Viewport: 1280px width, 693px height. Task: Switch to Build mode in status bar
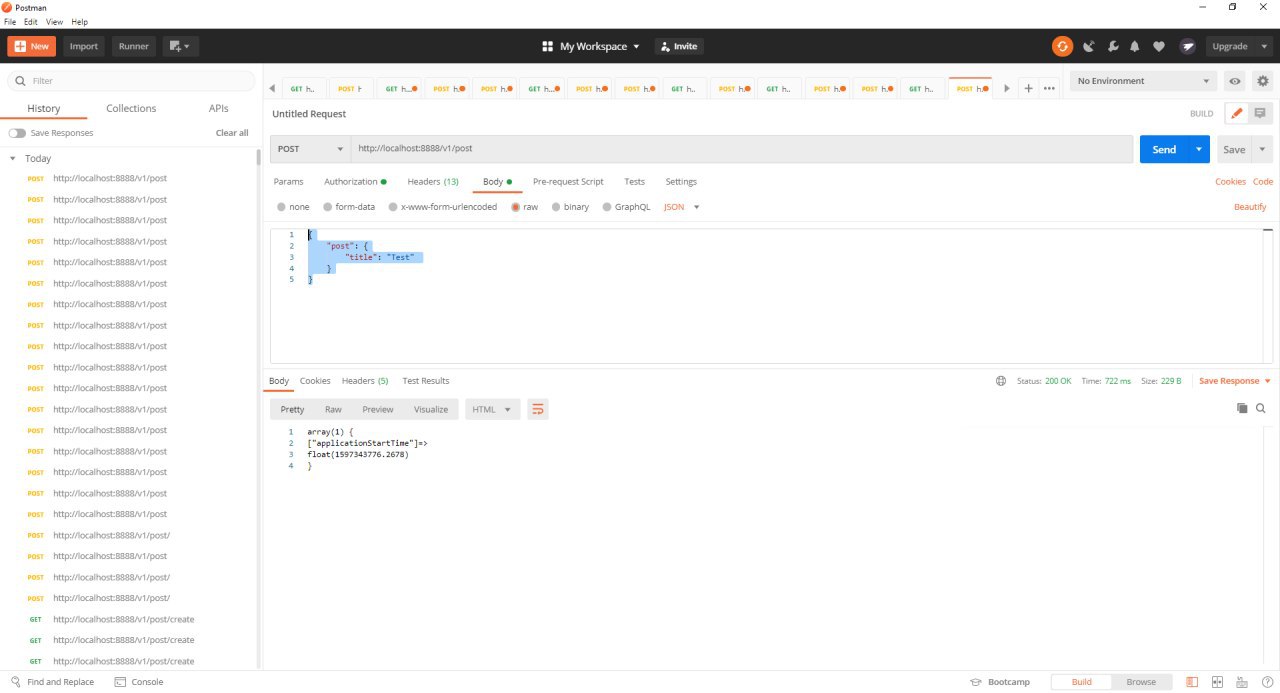(x=1081, y=682)
